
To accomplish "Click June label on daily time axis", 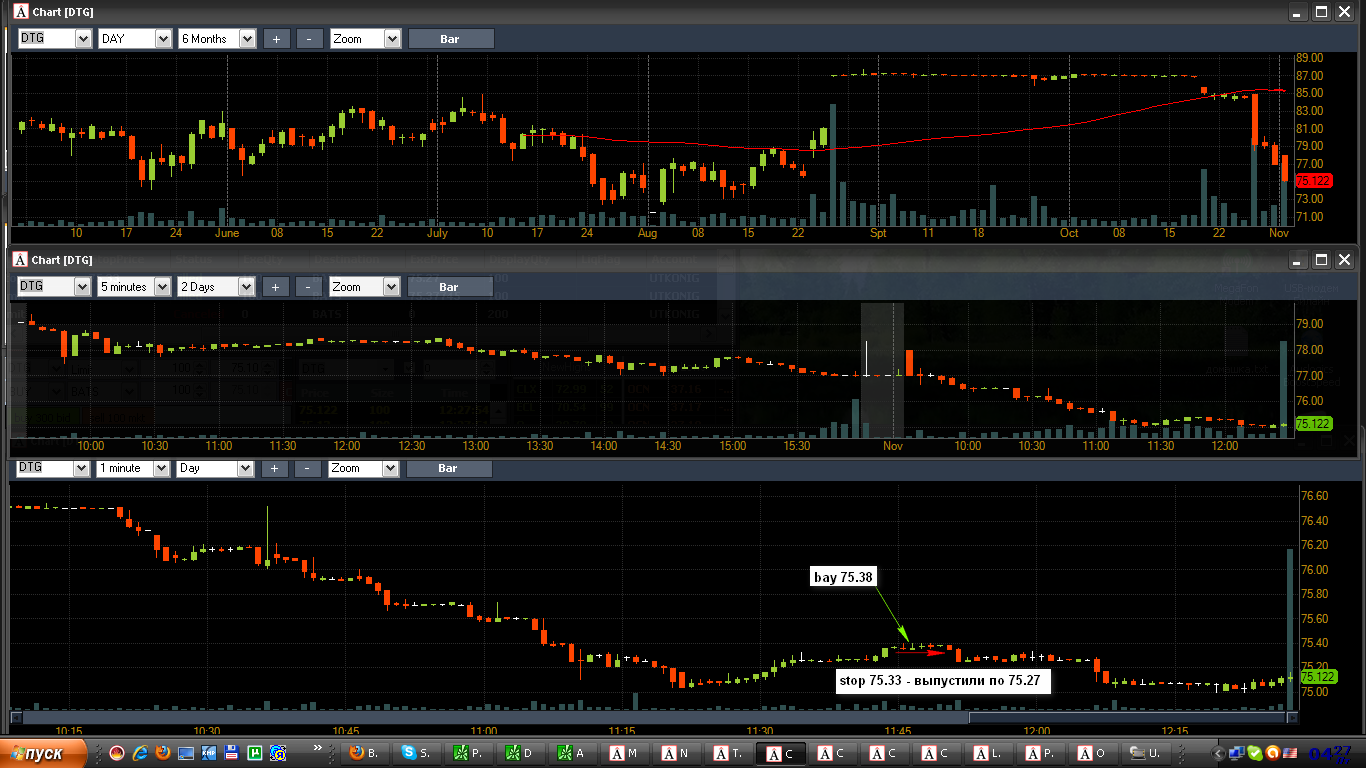I will 228,233.
